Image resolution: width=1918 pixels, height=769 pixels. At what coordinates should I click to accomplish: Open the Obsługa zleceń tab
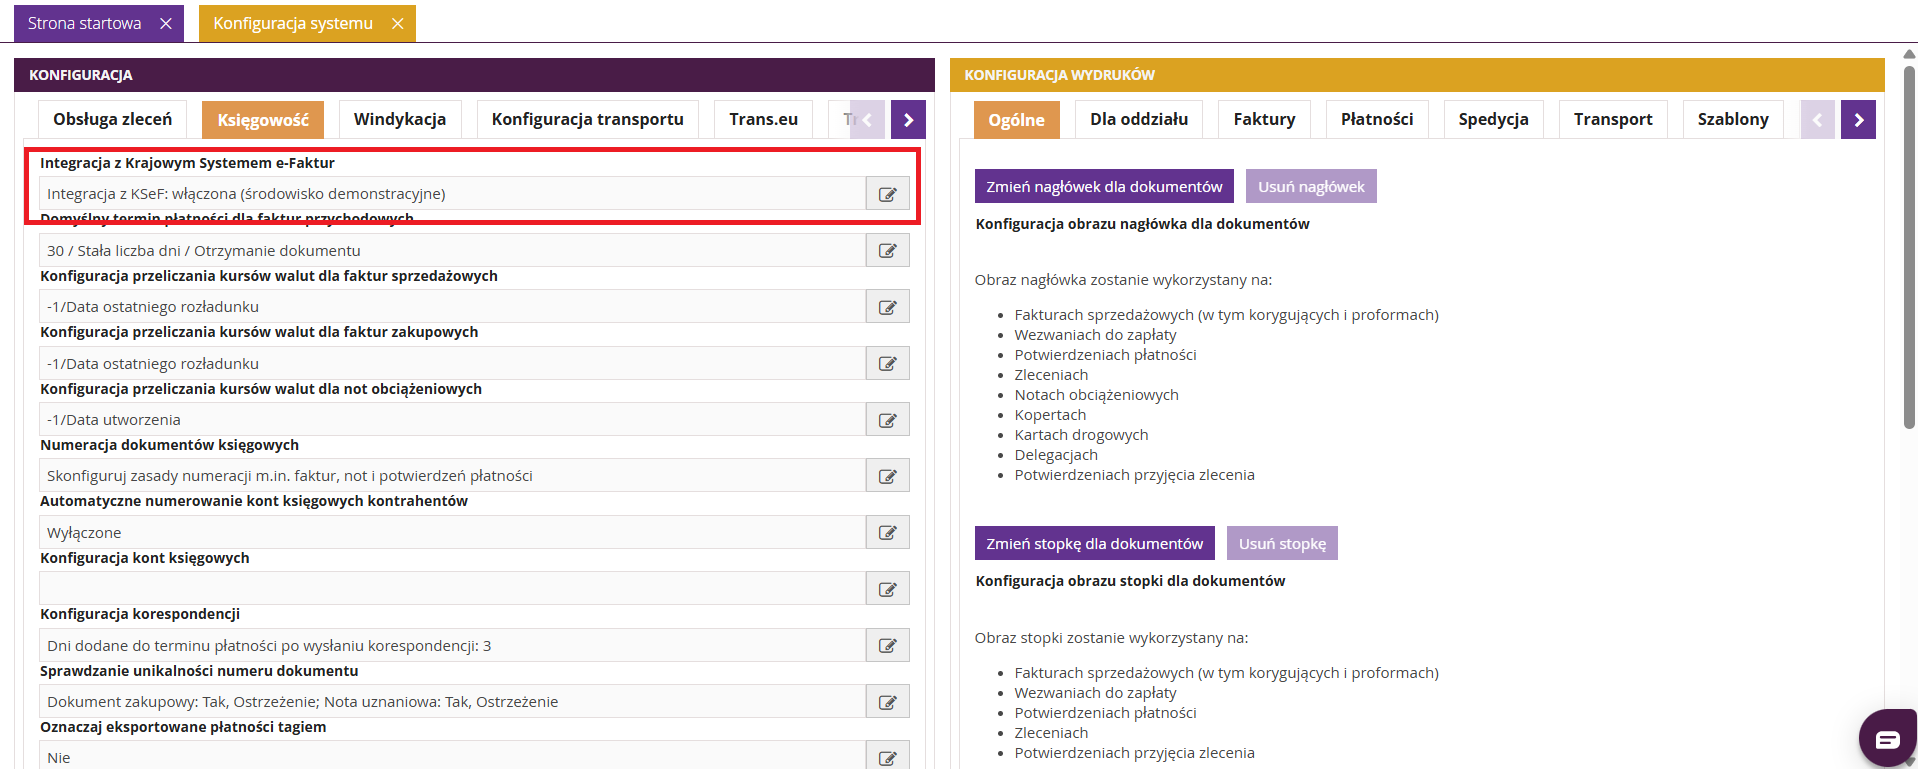pyautogui.click(x=113, y=119)
